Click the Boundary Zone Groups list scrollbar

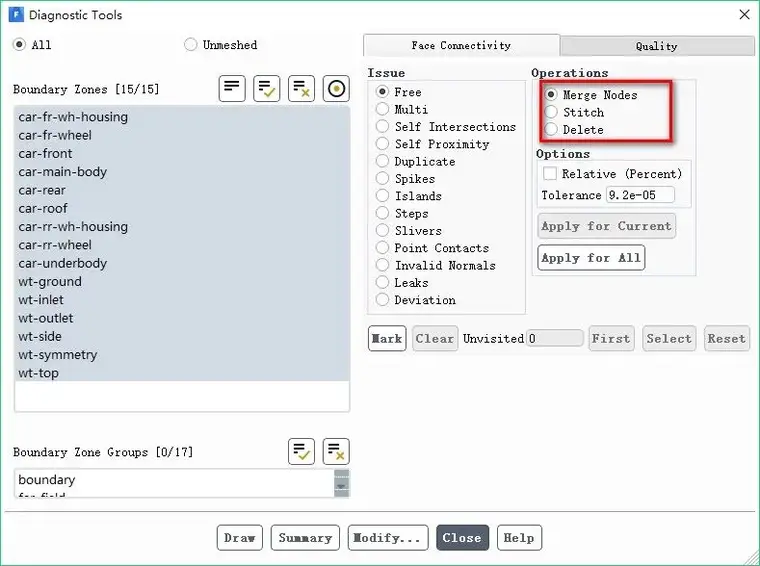click(x=341, y=483)
